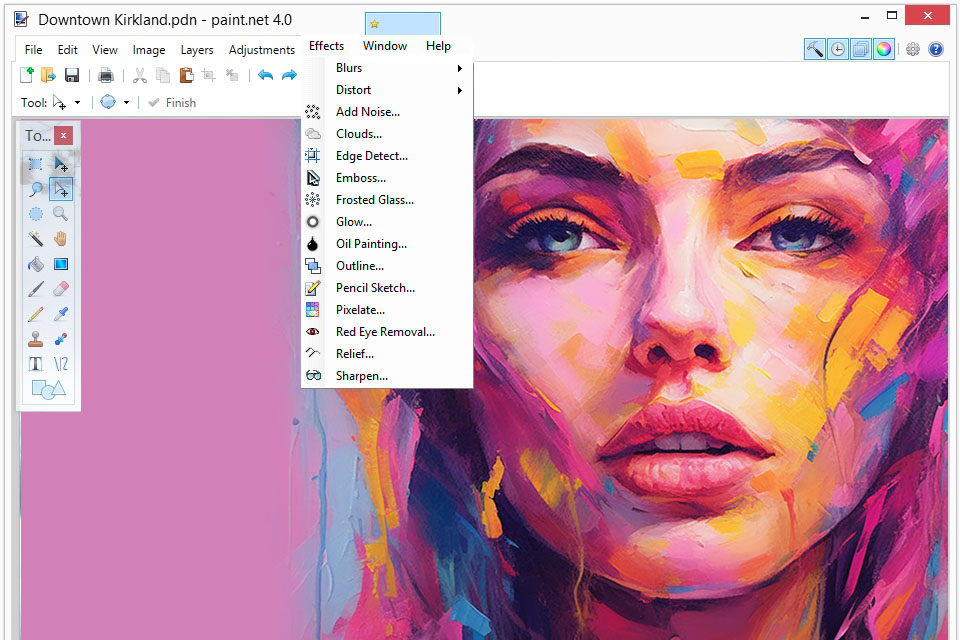Open the Edit menu
960x640 pixels.
coord(67,50)
